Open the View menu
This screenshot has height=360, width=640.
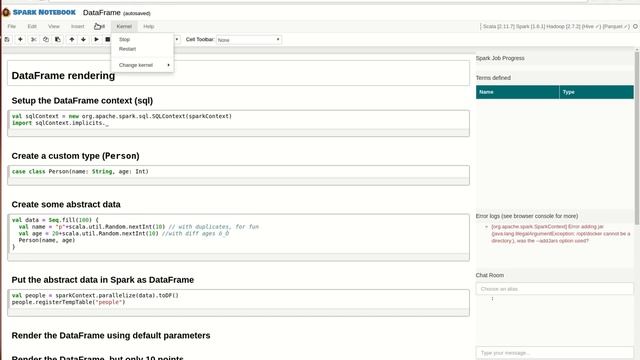pyautogui.click(x=54, y=27)
